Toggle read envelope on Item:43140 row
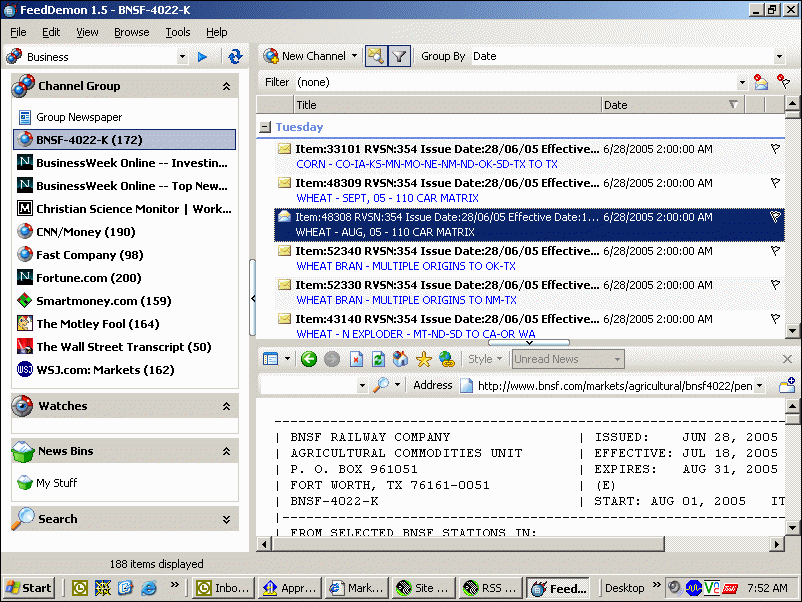The image size is (802, 602). [284, 319]
